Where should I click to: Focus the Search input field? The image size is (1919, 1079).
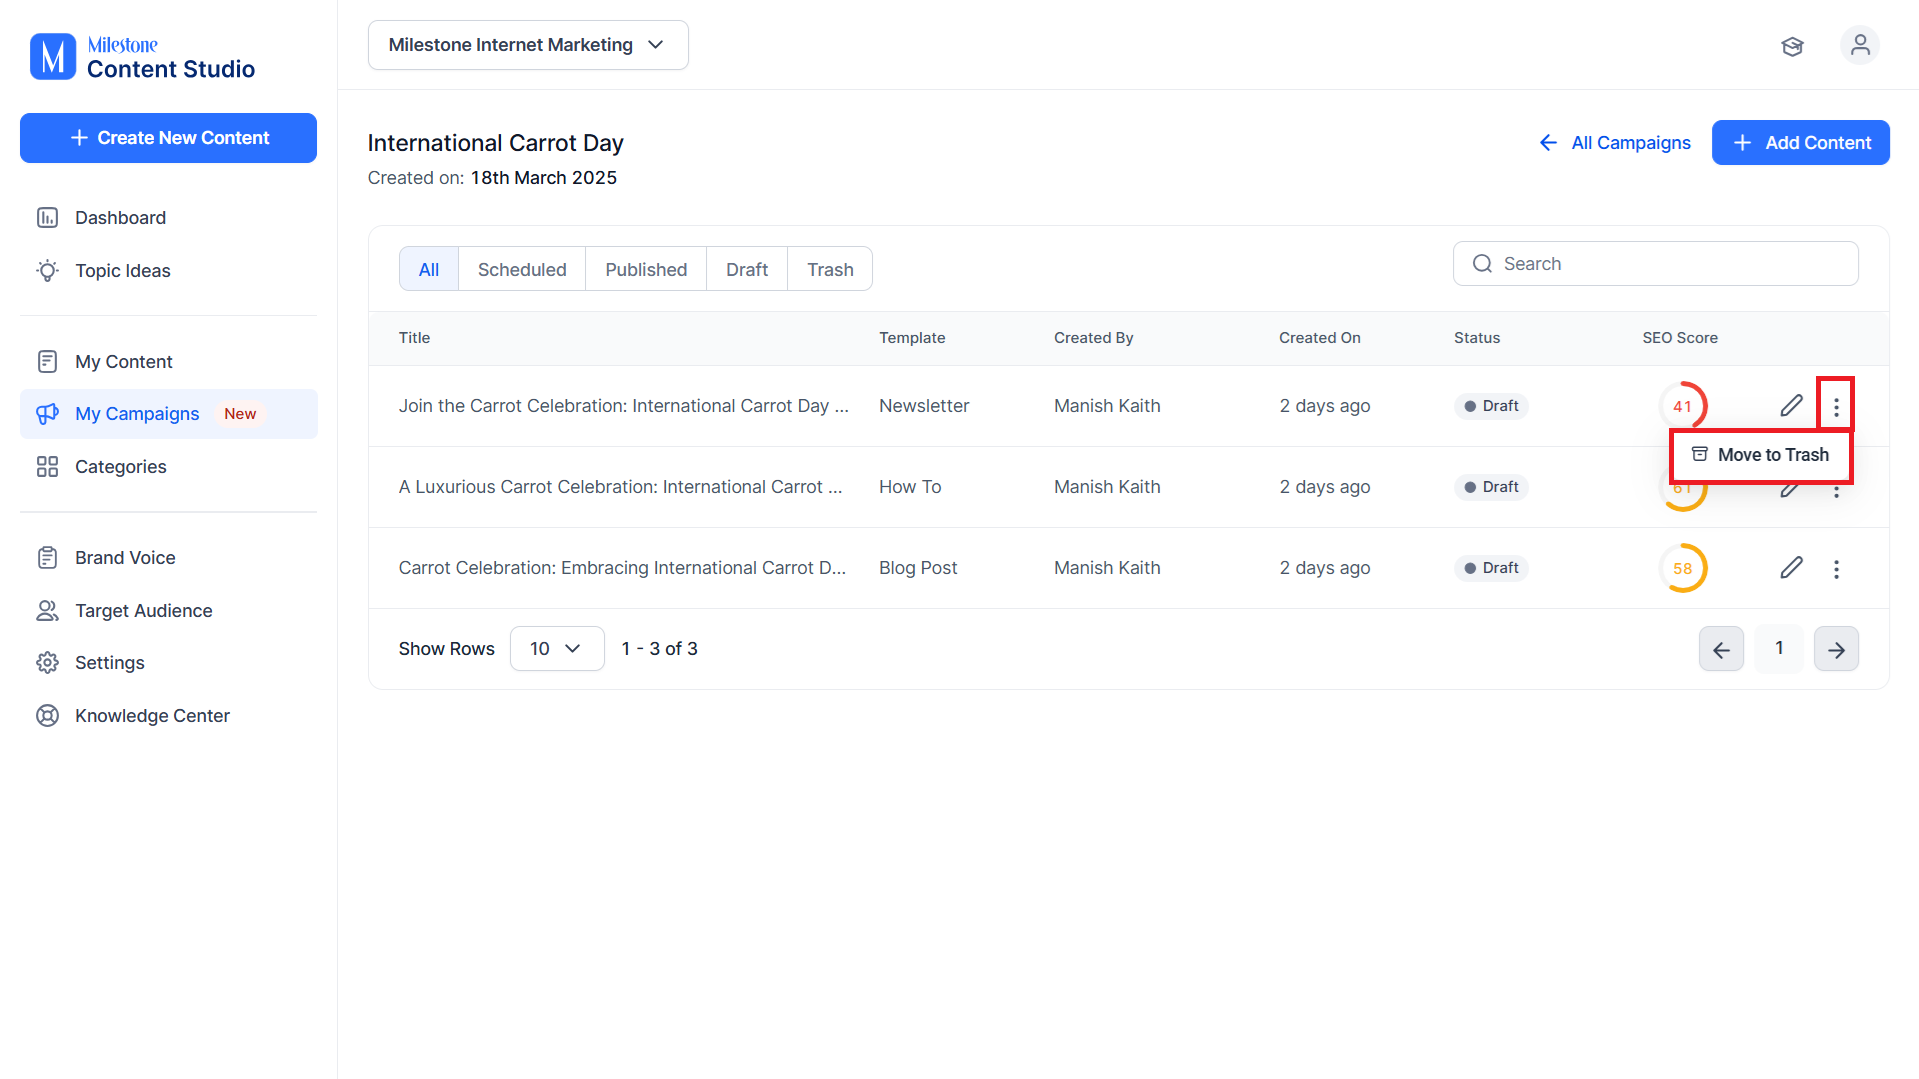(x=1656, y=264)
